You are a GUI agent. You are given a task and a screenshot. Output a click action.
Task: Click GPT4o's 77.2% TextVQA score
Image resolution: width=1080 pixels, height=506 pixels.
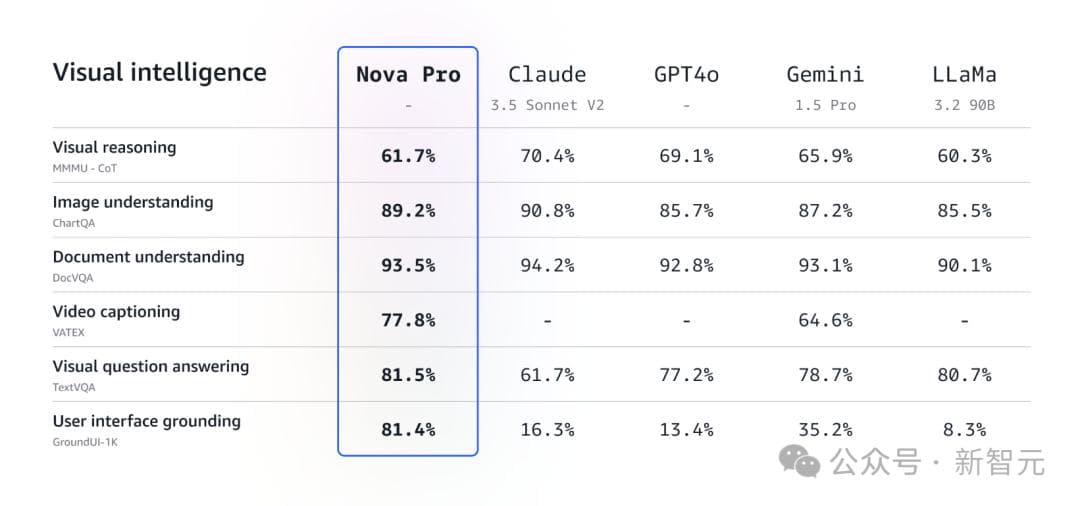click(x=686, y=375)
